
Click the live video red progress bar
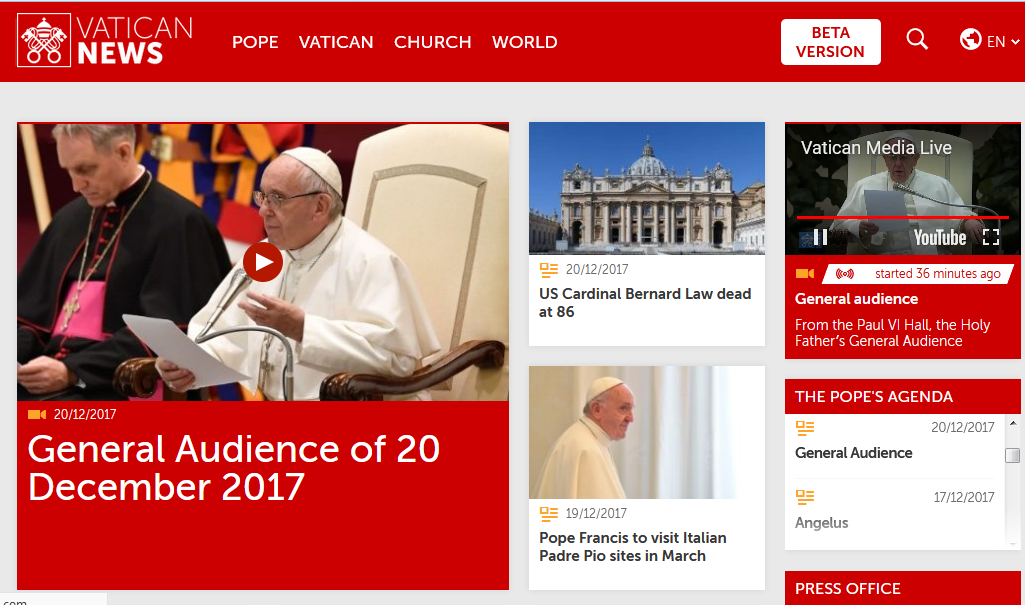coord(902,217)
